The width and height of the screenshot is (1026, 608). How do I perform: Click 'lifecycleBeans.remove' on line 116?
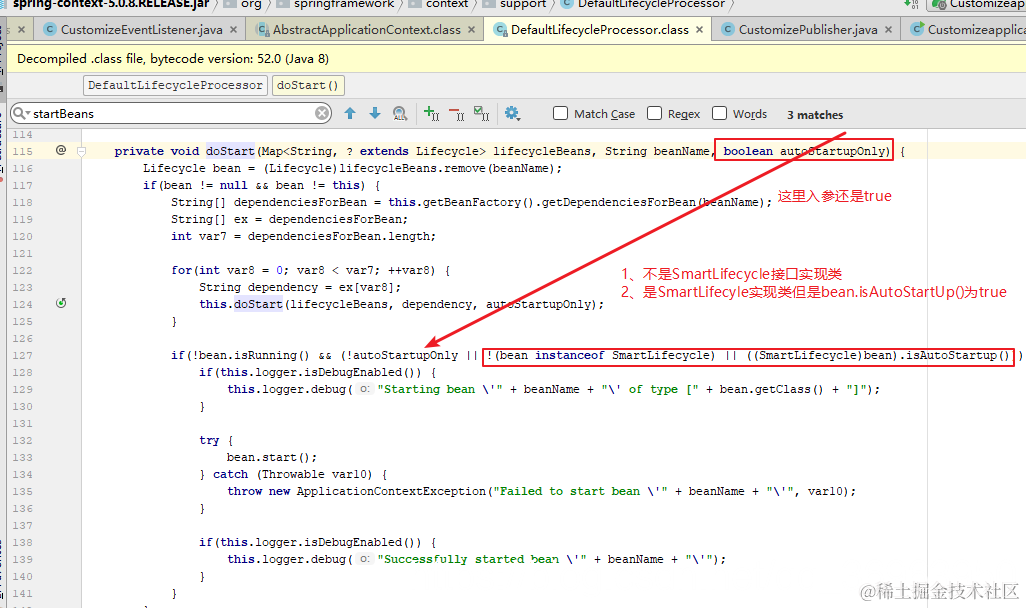coord(412,168)
